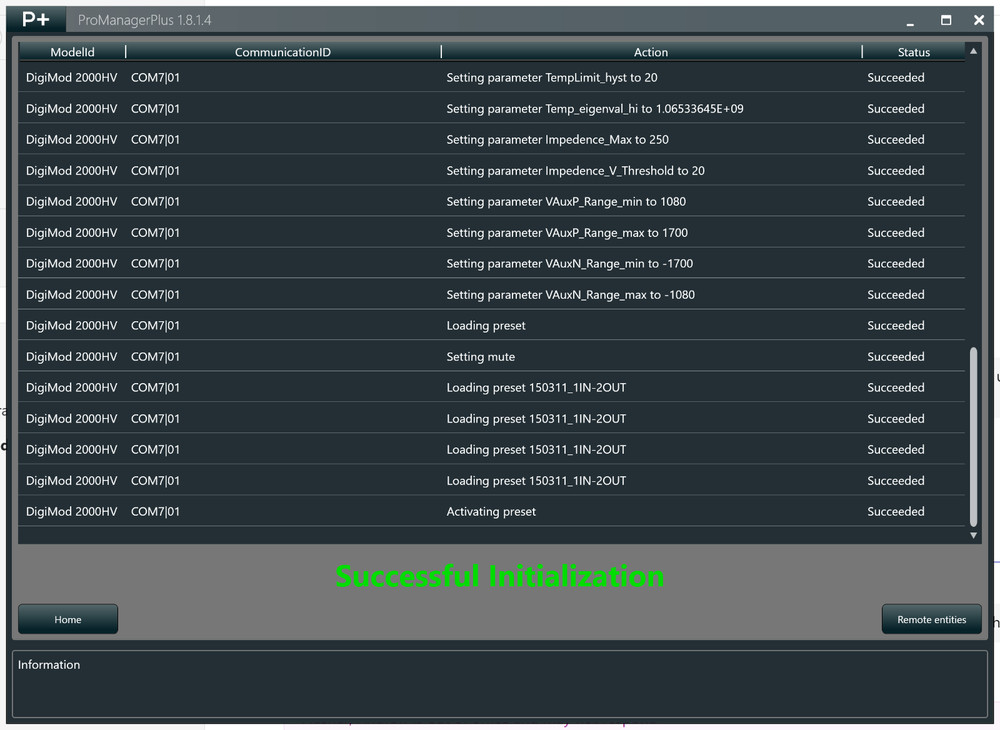
Task: Click the scroll up arrow
Action: (973, 51)
